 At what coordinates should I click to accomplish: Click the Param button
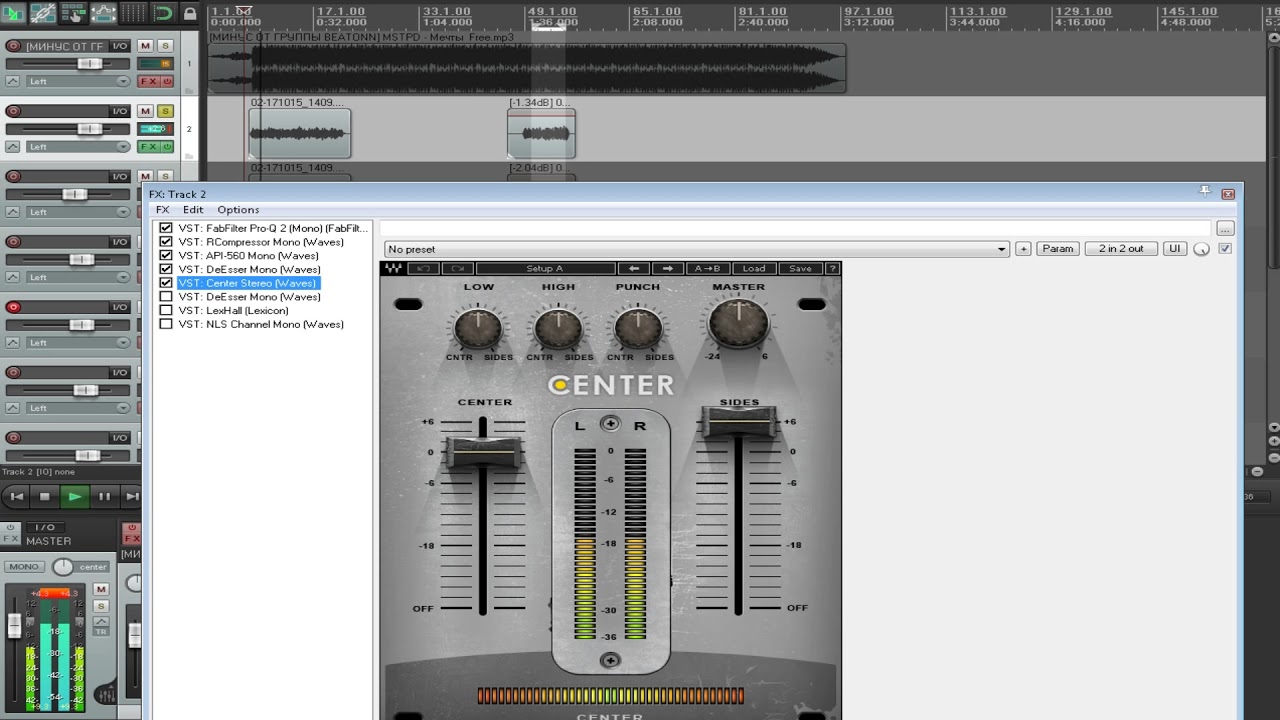click(x=1058, y=249)
